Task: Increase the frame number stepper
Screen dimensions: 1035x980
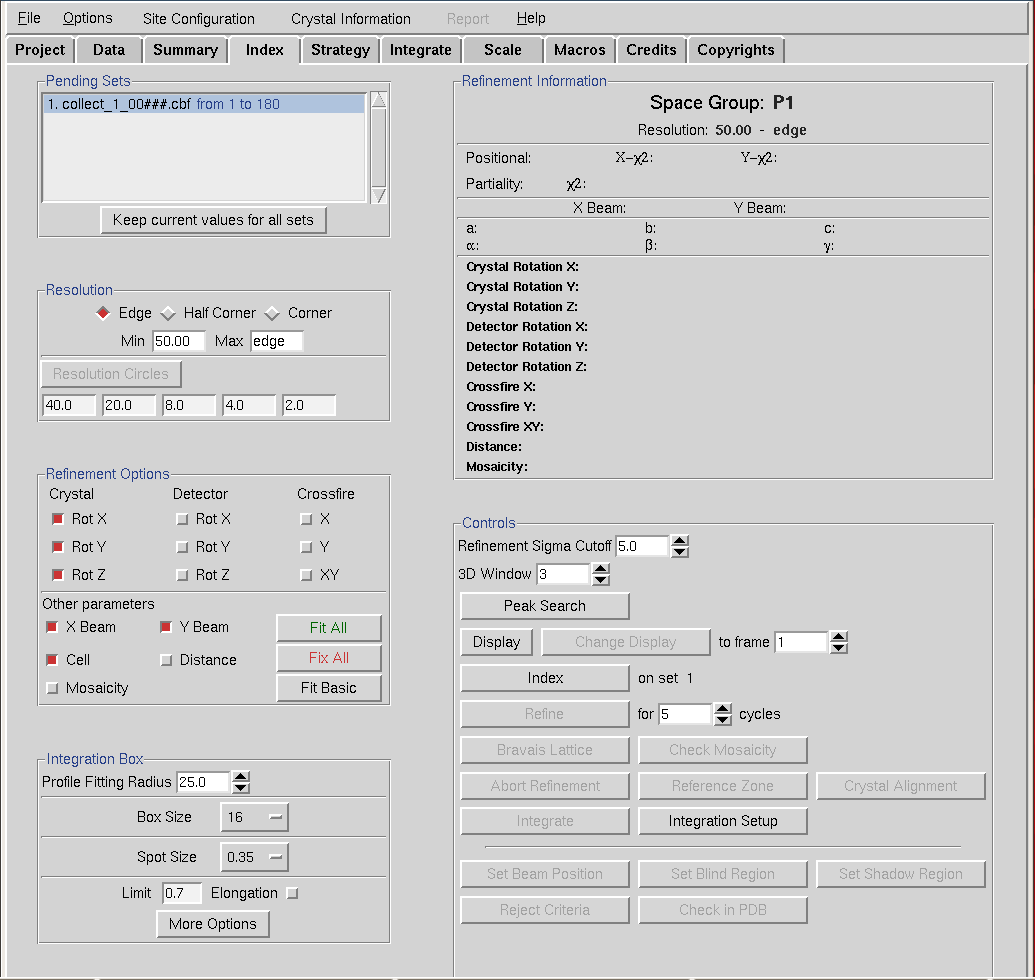Action: pos(838,637)
